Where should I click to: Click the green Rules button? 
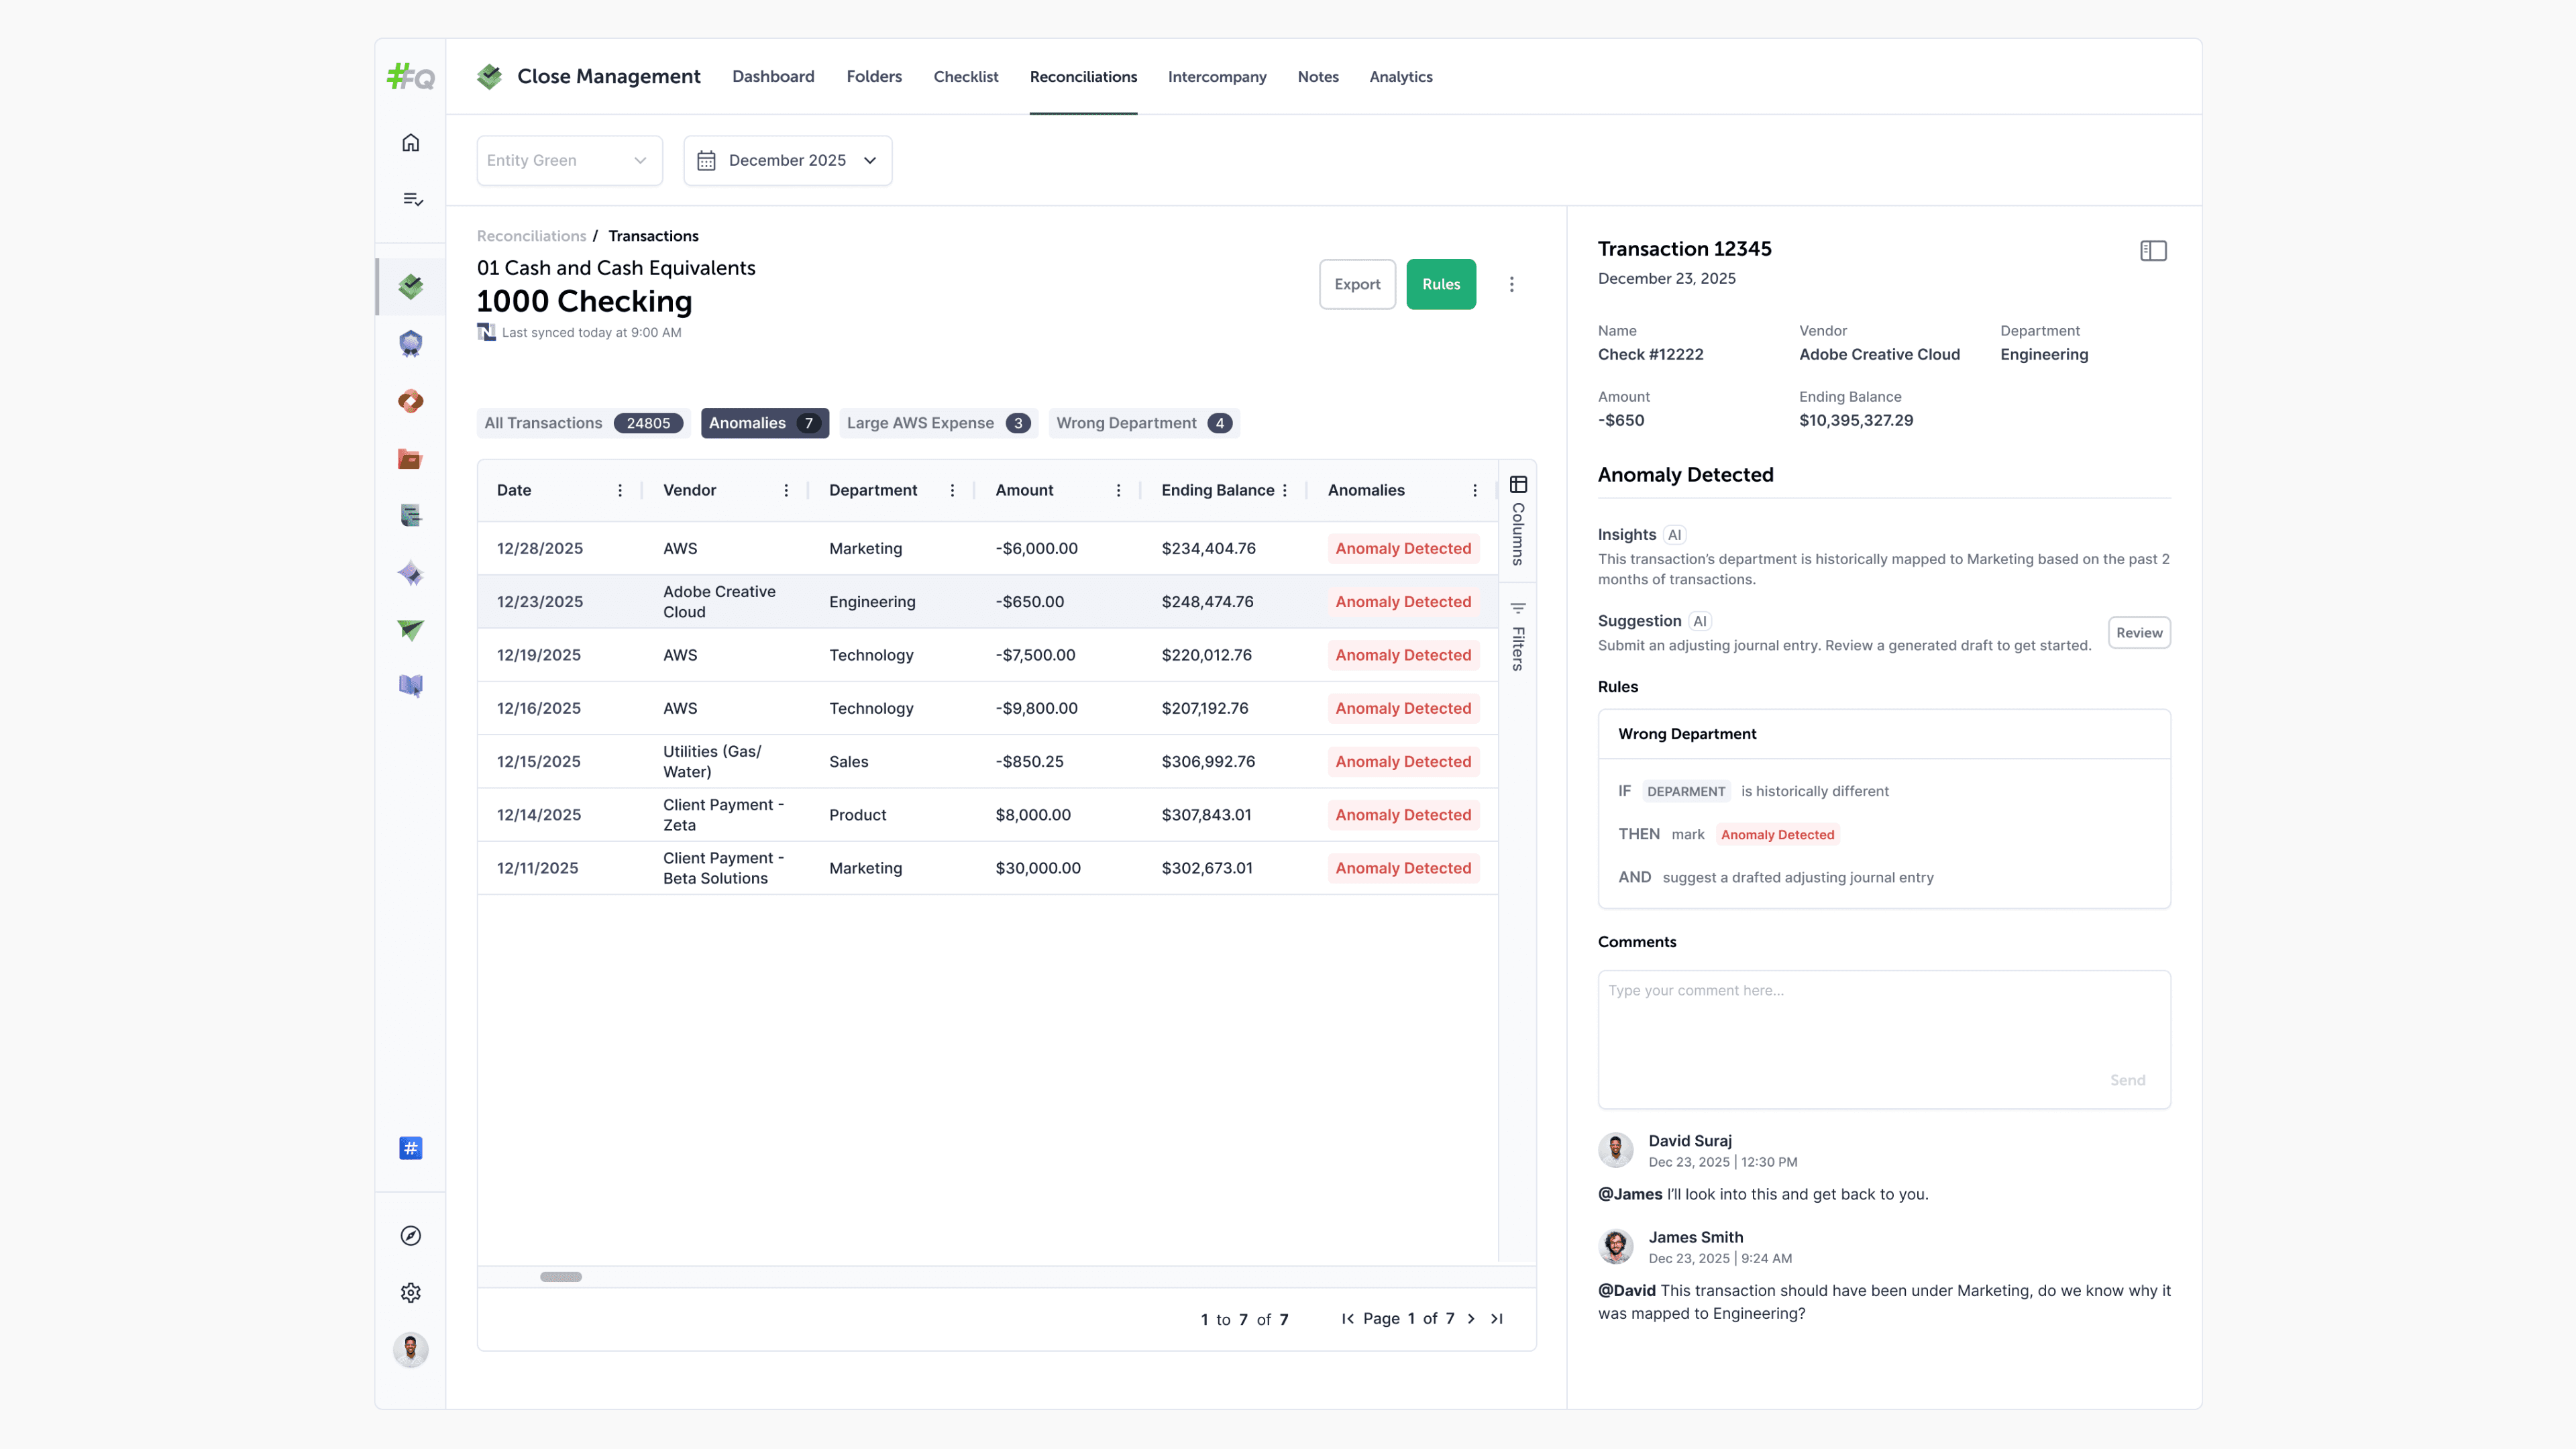1440,285
